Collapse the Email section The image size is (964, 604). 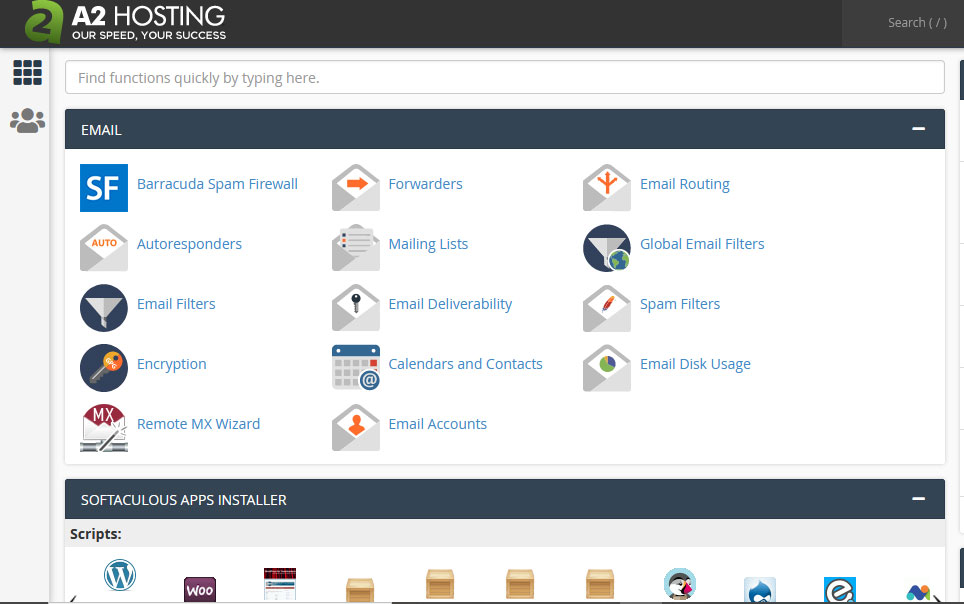point(918,129)
